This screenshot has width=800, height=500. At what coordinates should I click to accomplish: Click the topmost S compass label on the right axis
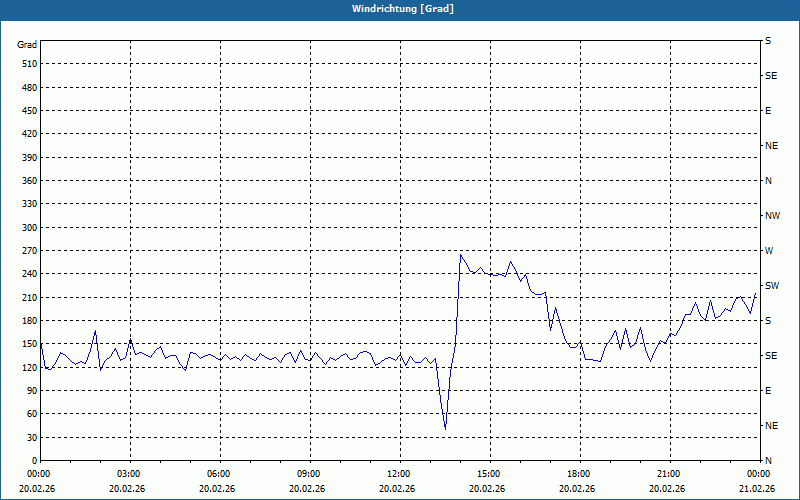[x=768, y=41]
